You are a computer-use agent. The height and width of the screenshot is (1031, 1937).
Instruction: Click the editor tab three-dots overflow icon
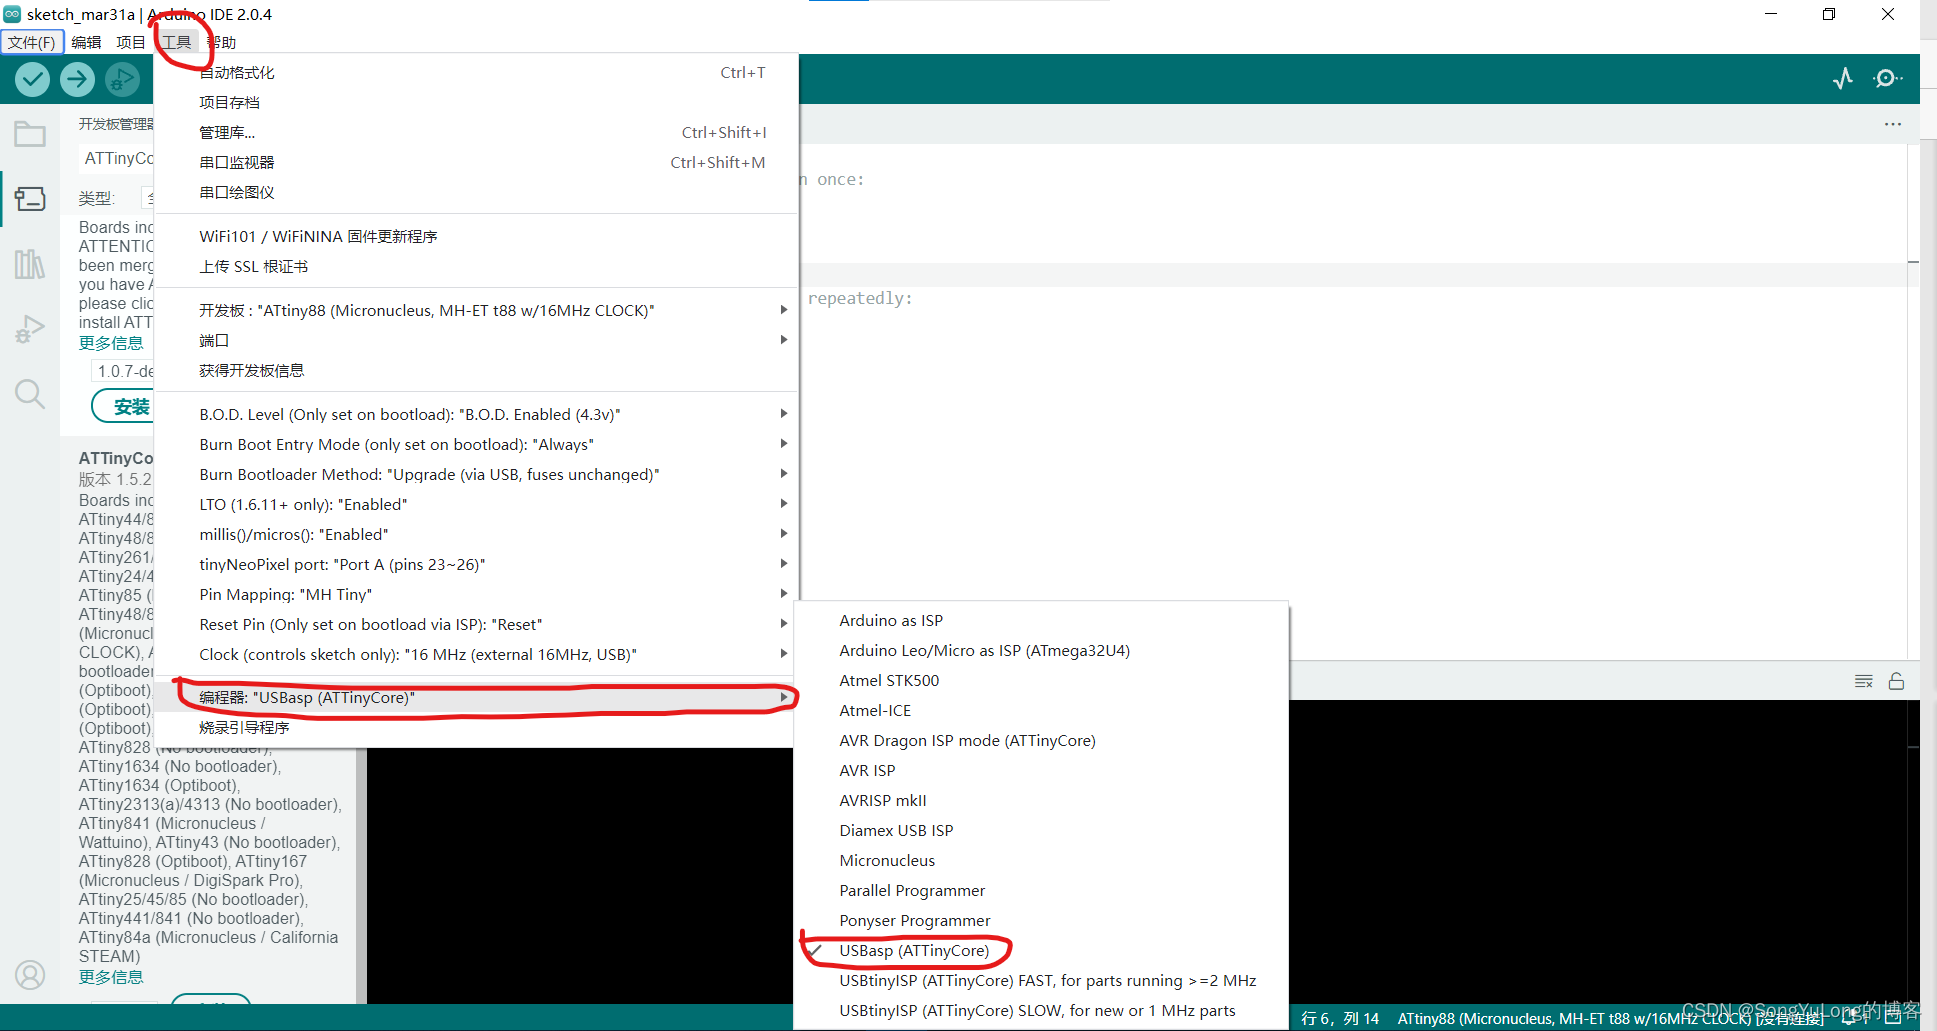click(1893, 124)
